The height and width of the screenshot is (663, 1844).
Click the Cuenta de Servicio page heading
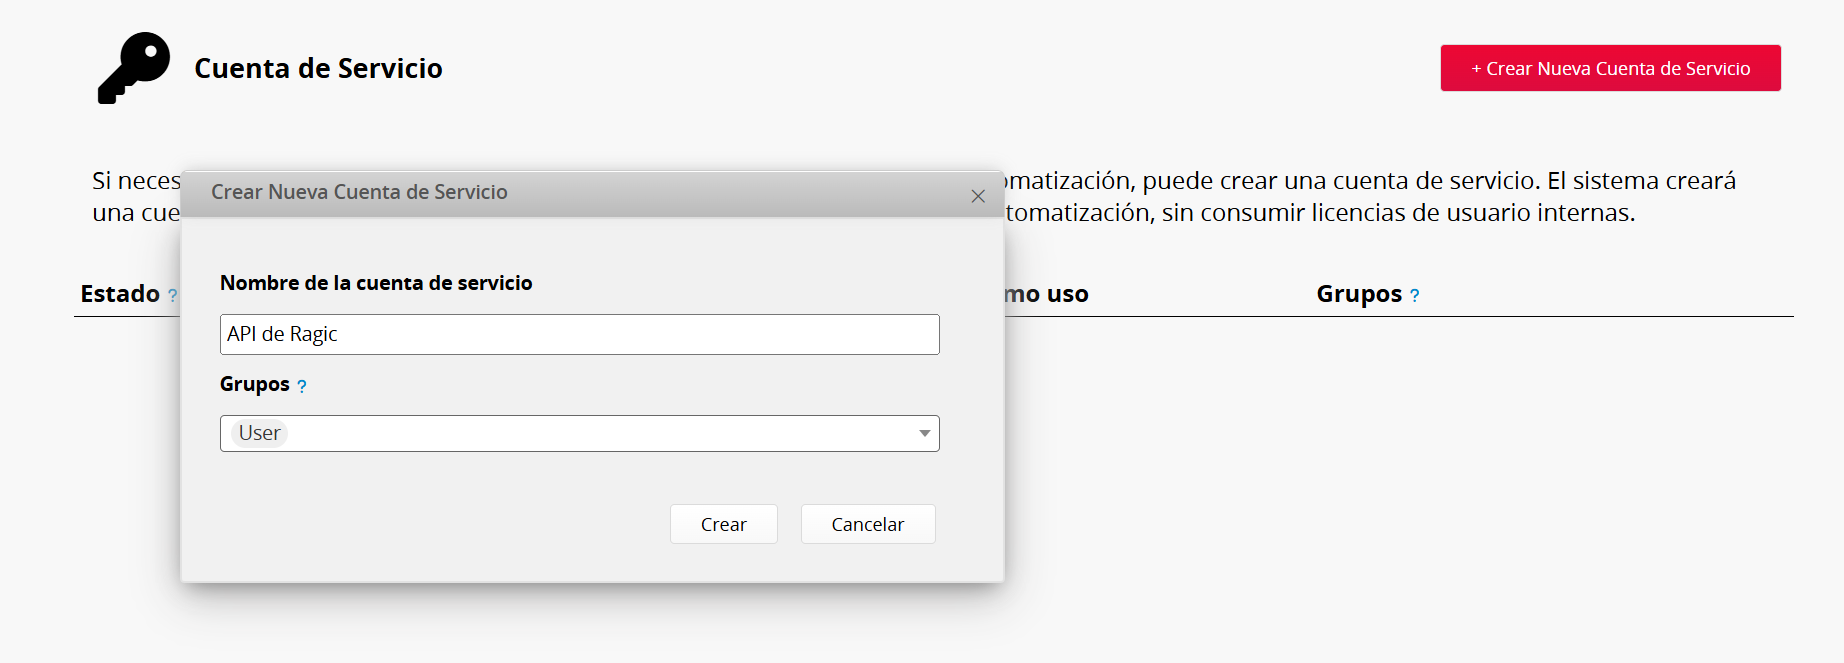318,68
